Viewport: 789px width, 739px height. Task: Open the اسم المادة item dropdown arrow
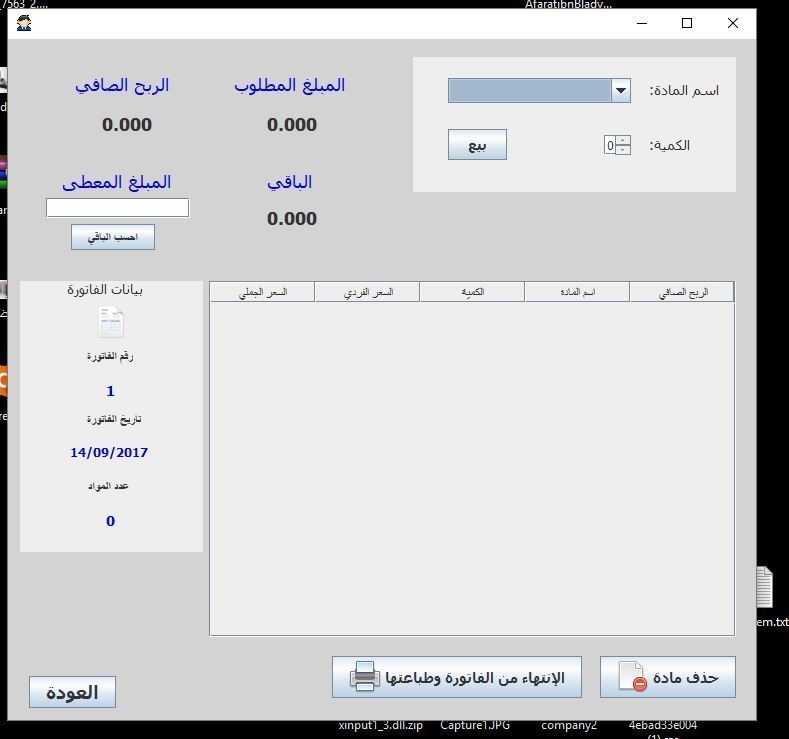[621, 91]
